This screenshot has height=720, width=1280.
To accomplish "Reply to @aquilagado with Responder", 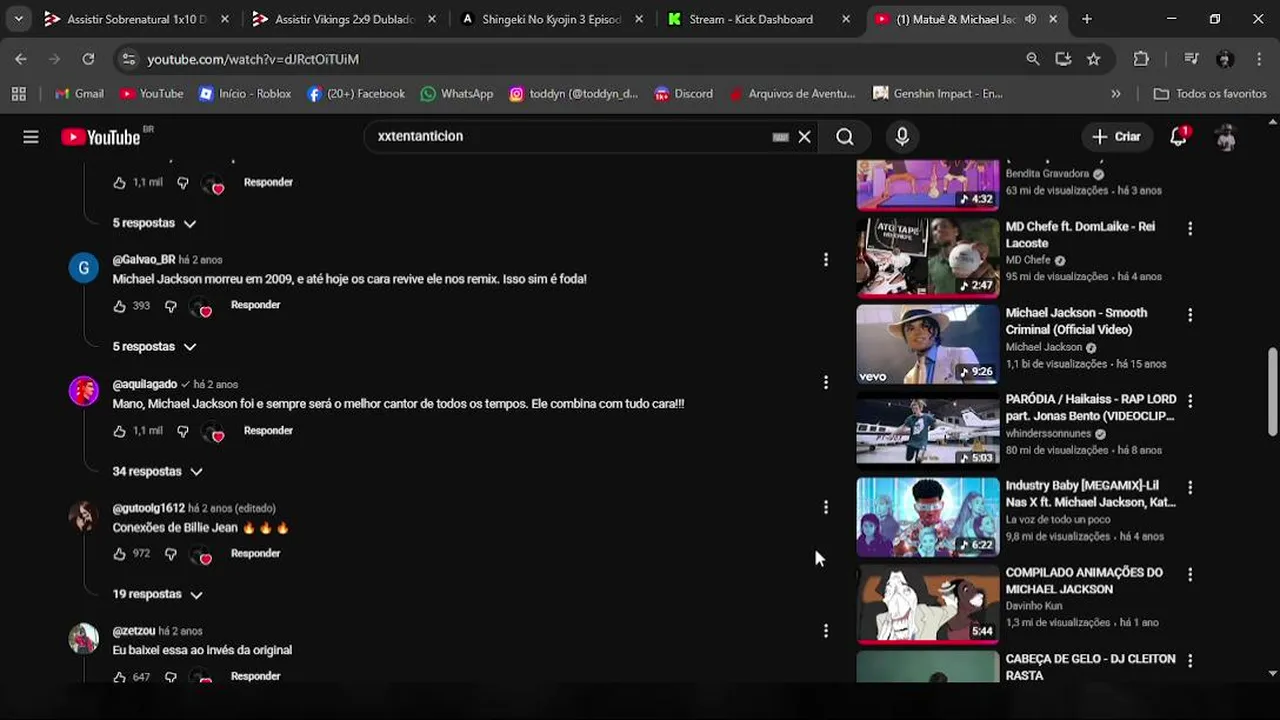I will click(268, 431).
